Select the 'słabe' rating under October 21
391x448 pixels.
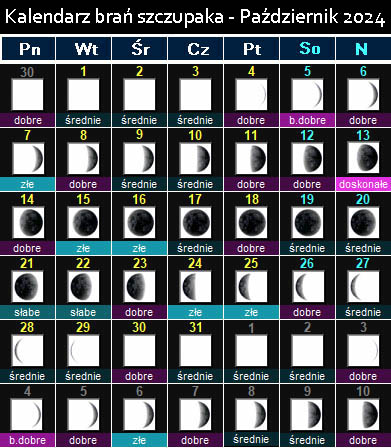(x=27, y=312)
